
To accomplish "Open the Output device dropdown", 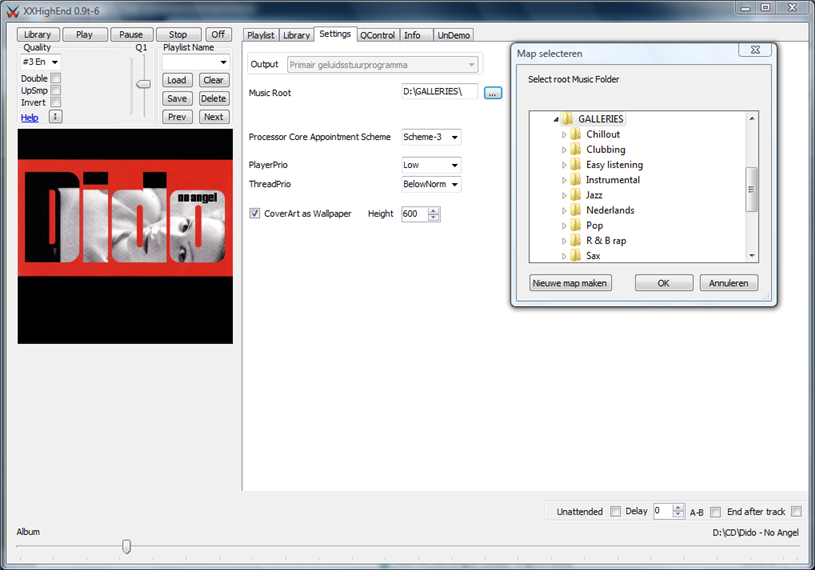I will 383,65.
